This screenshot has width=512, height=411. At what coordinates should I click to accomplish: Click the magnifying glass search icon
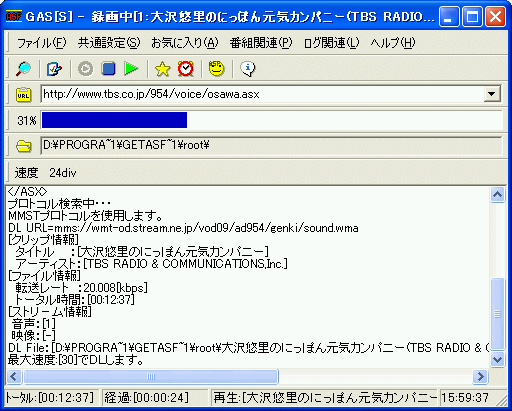23,69
